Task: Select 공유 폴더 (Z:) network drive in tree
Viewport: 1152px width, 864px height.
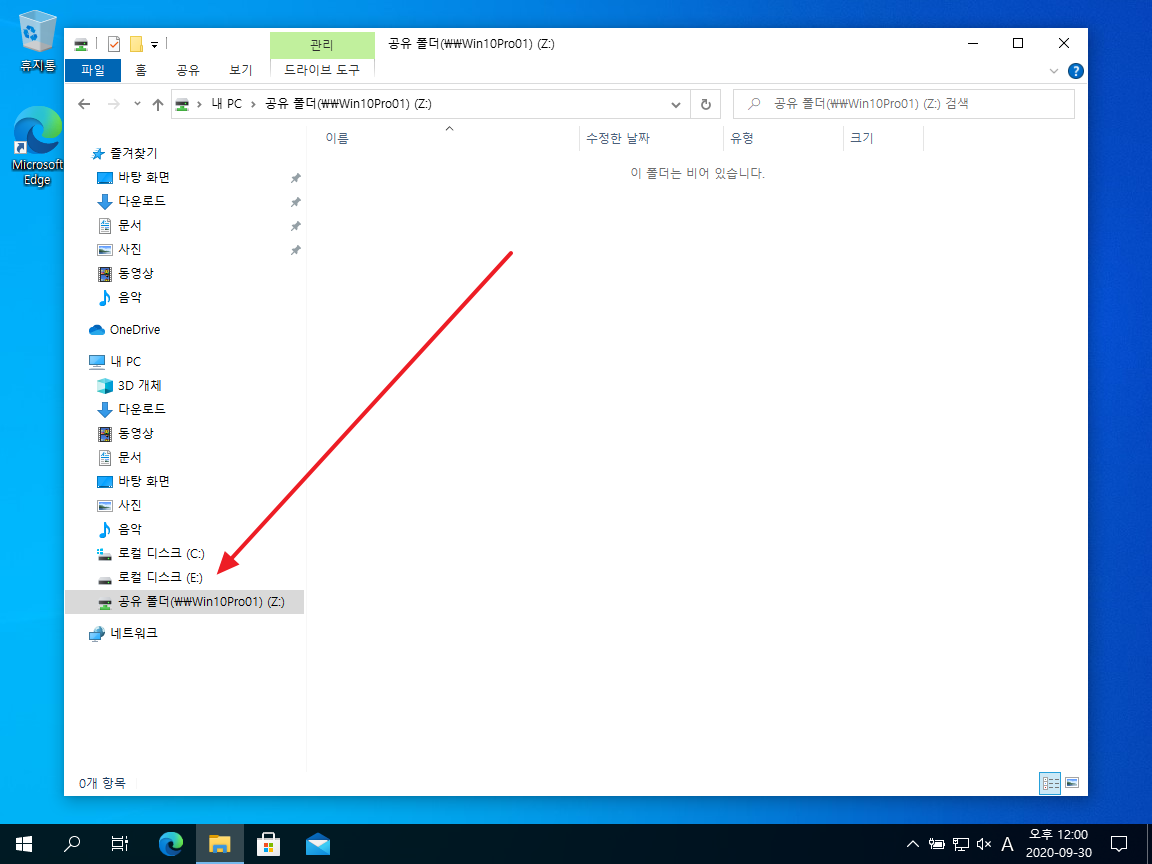Action: coord(184,602)
